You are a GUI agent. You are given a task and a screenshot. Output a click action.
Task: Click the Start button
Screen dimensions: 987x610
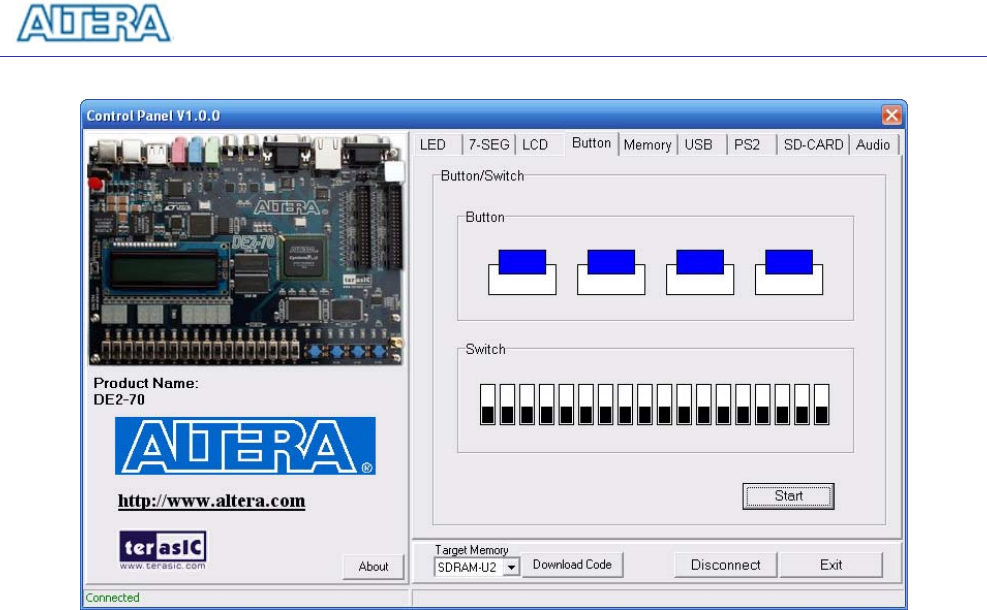[788, 496]
